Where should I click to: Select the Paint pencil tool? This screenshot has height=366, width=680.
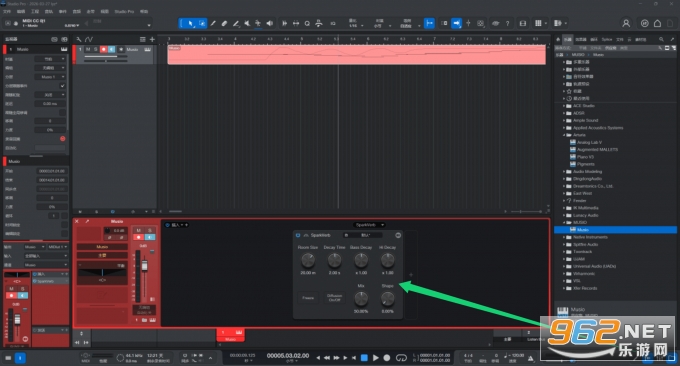pos(235,23)
